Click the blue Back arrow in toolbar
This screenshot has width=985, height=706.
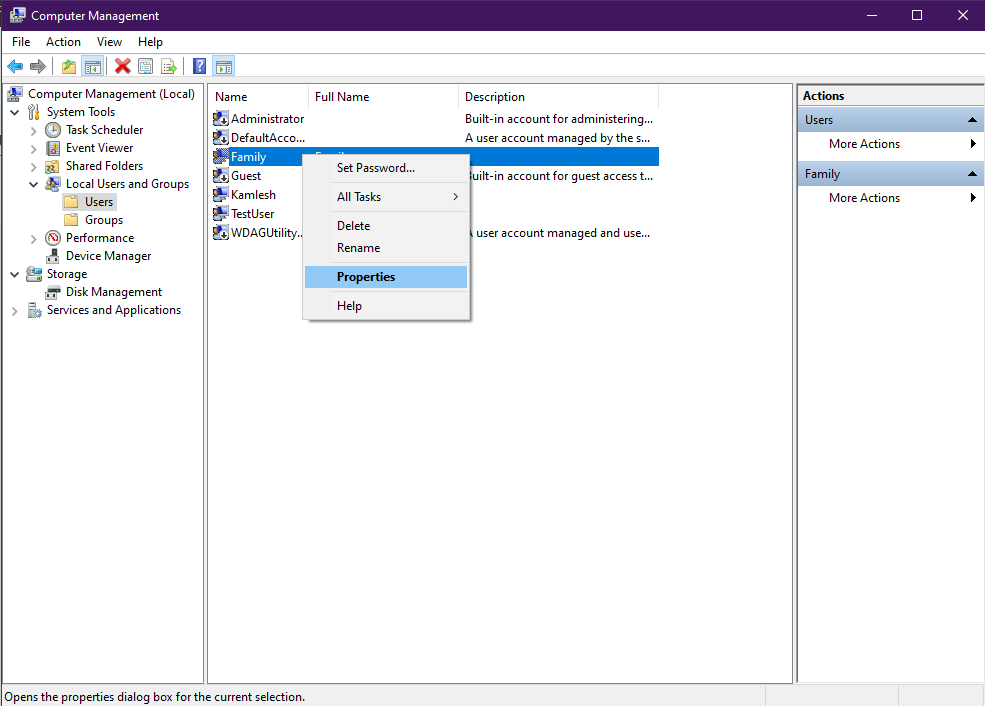point(15,67)
